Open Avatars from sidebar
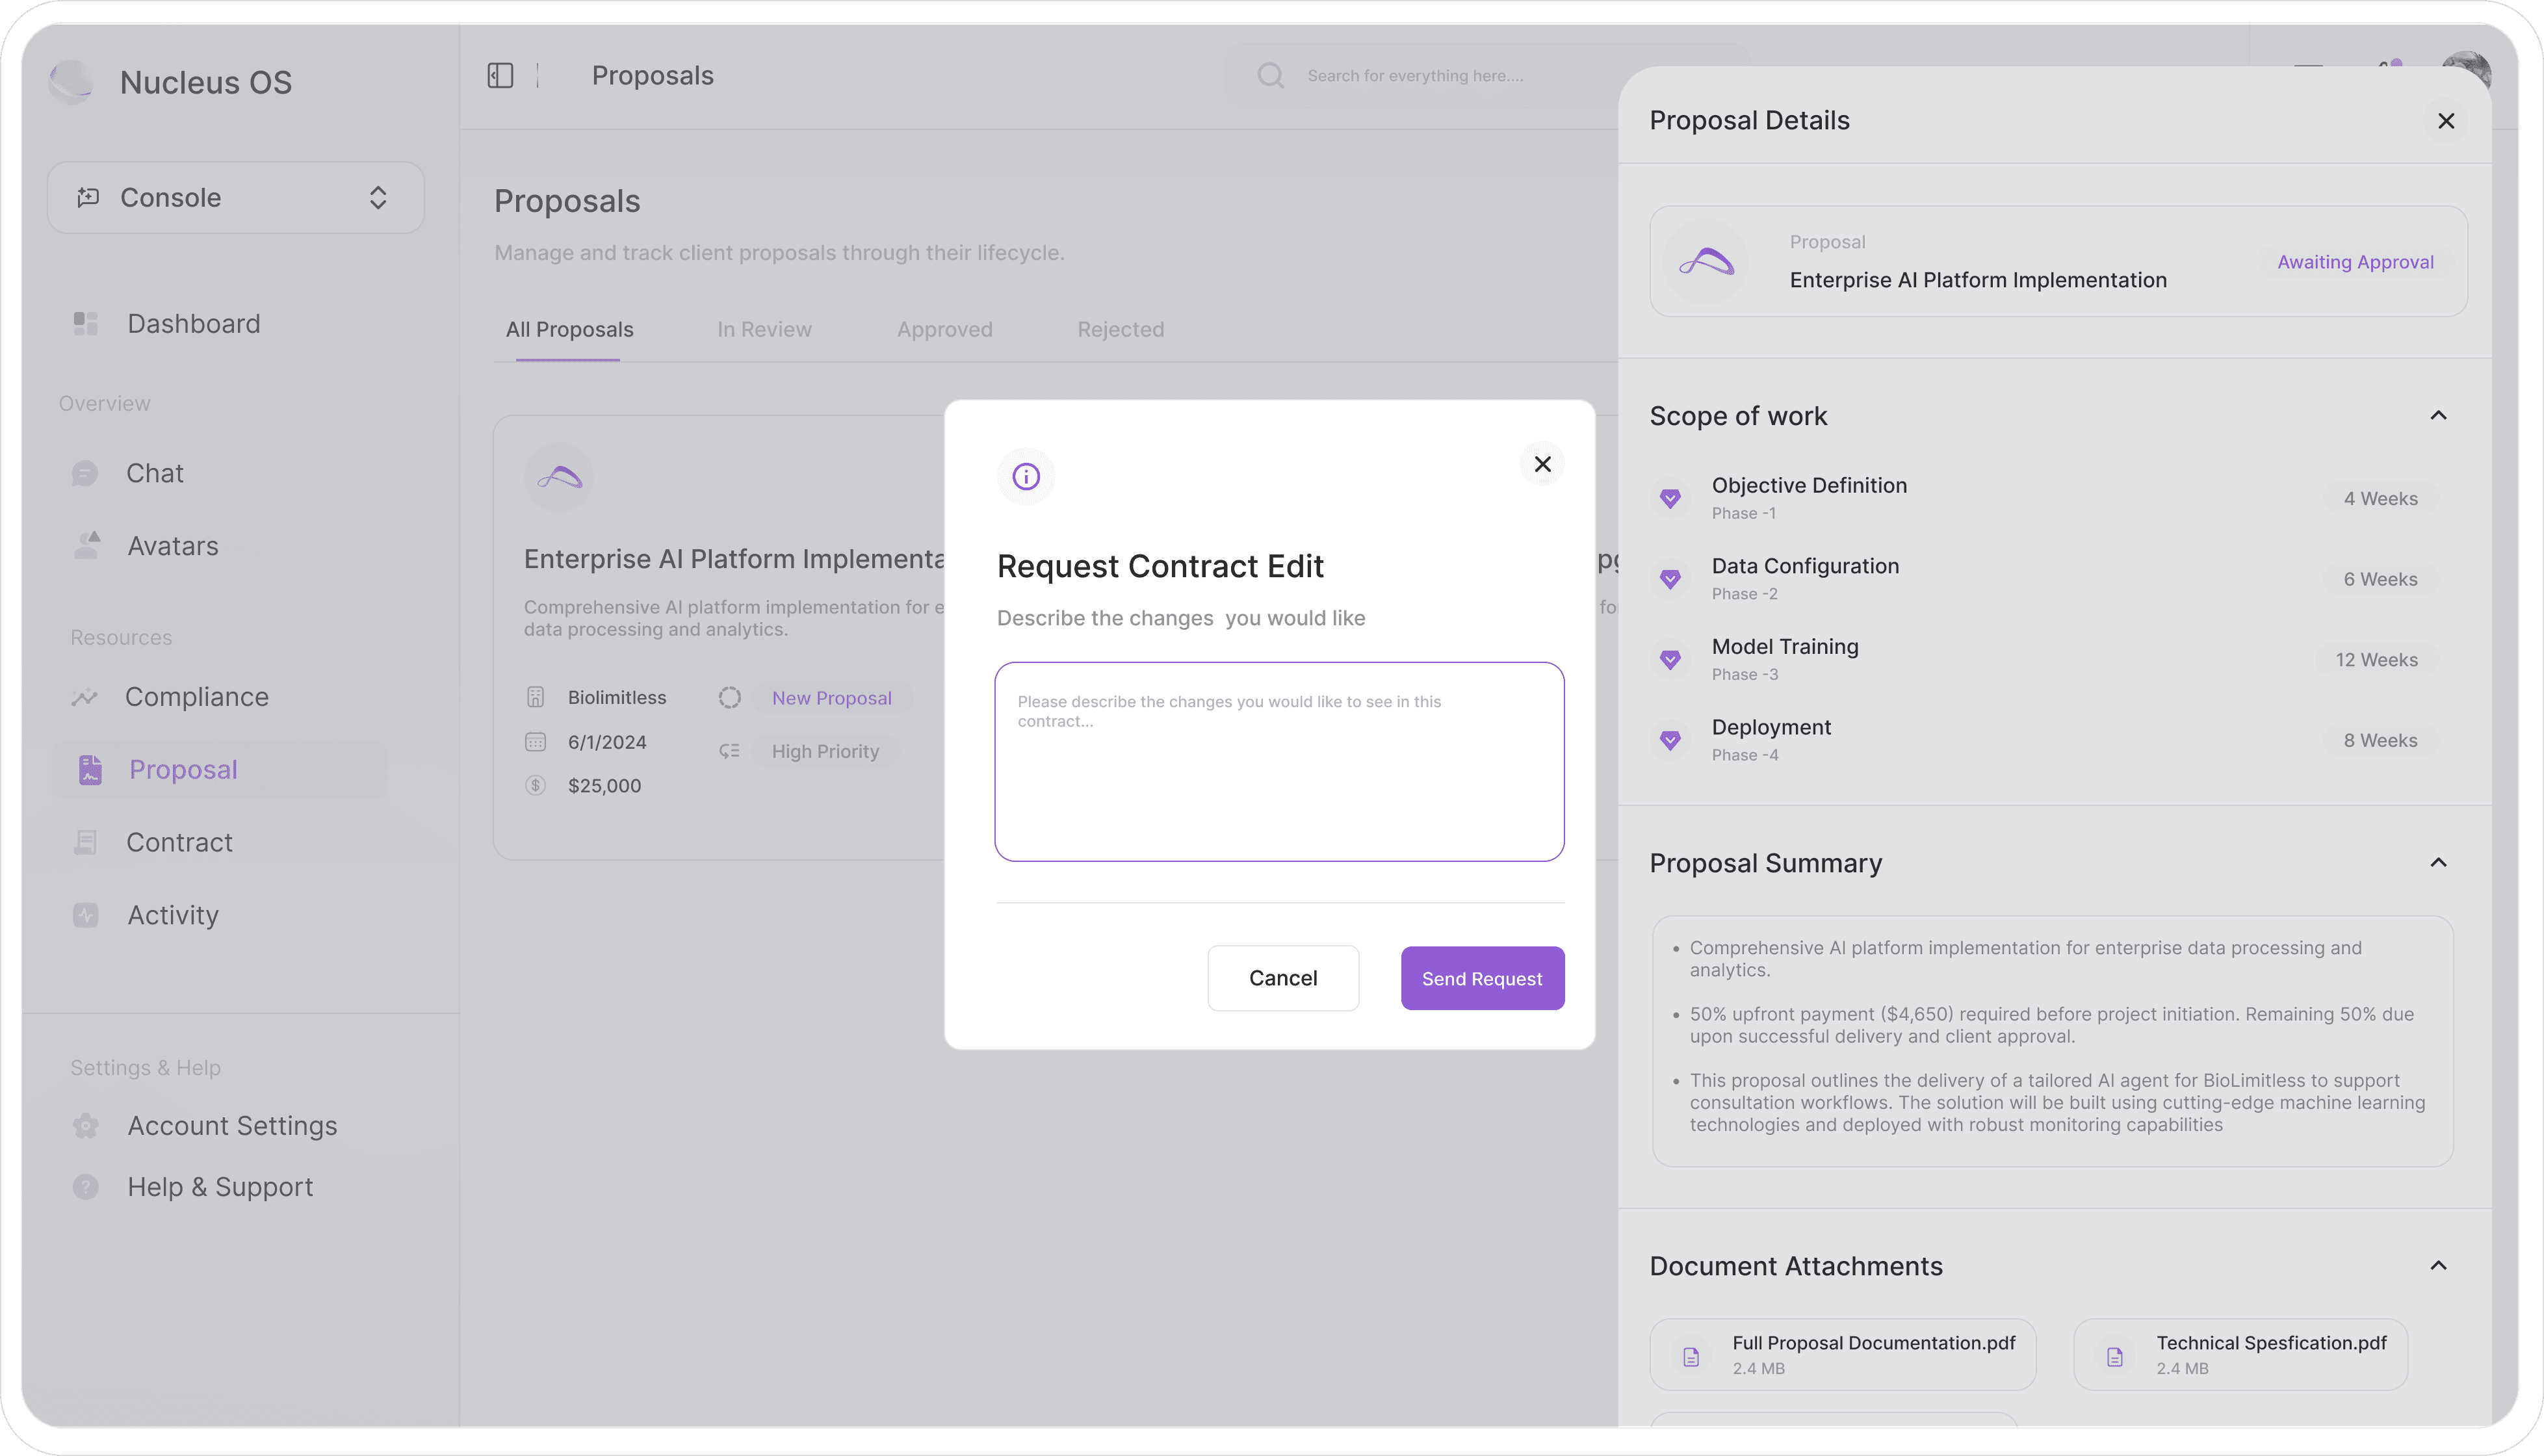 [x=172, y=546]
